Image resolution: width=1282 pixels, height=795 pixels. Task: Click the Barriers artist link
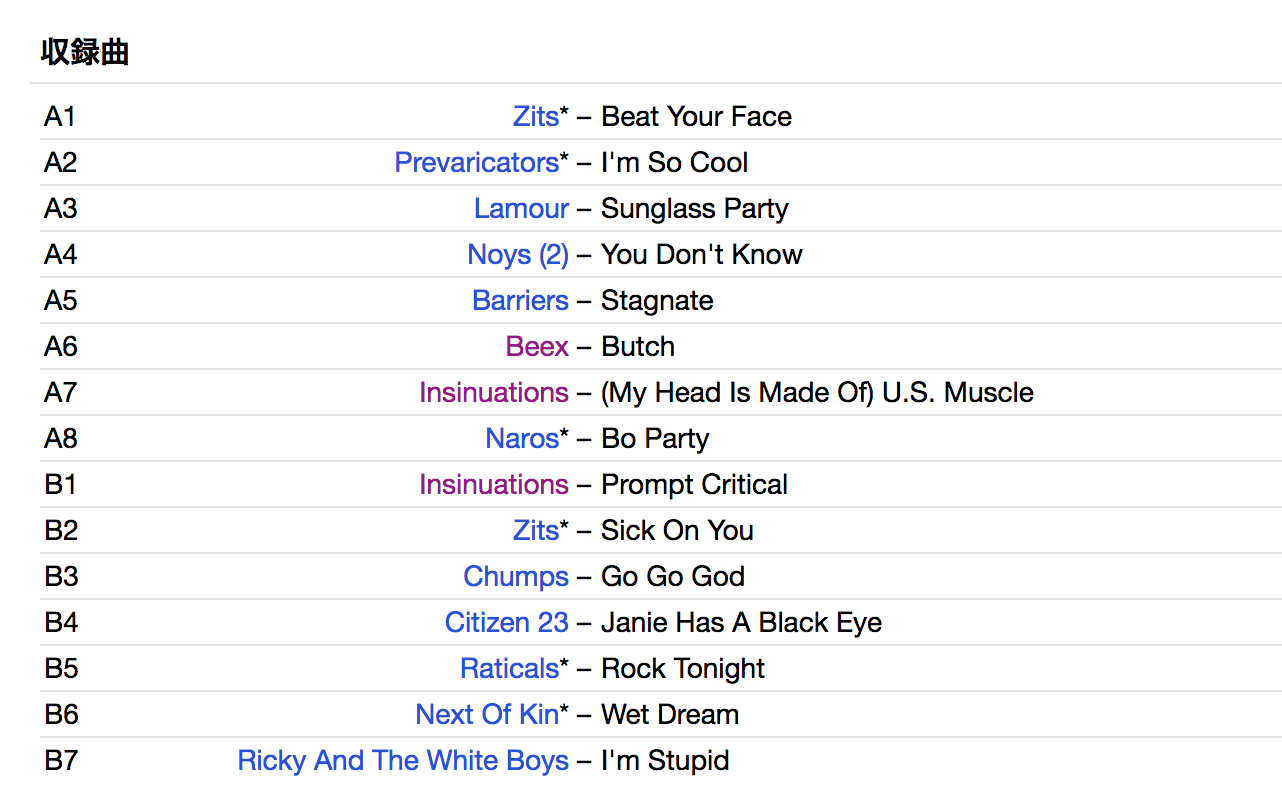520,301
